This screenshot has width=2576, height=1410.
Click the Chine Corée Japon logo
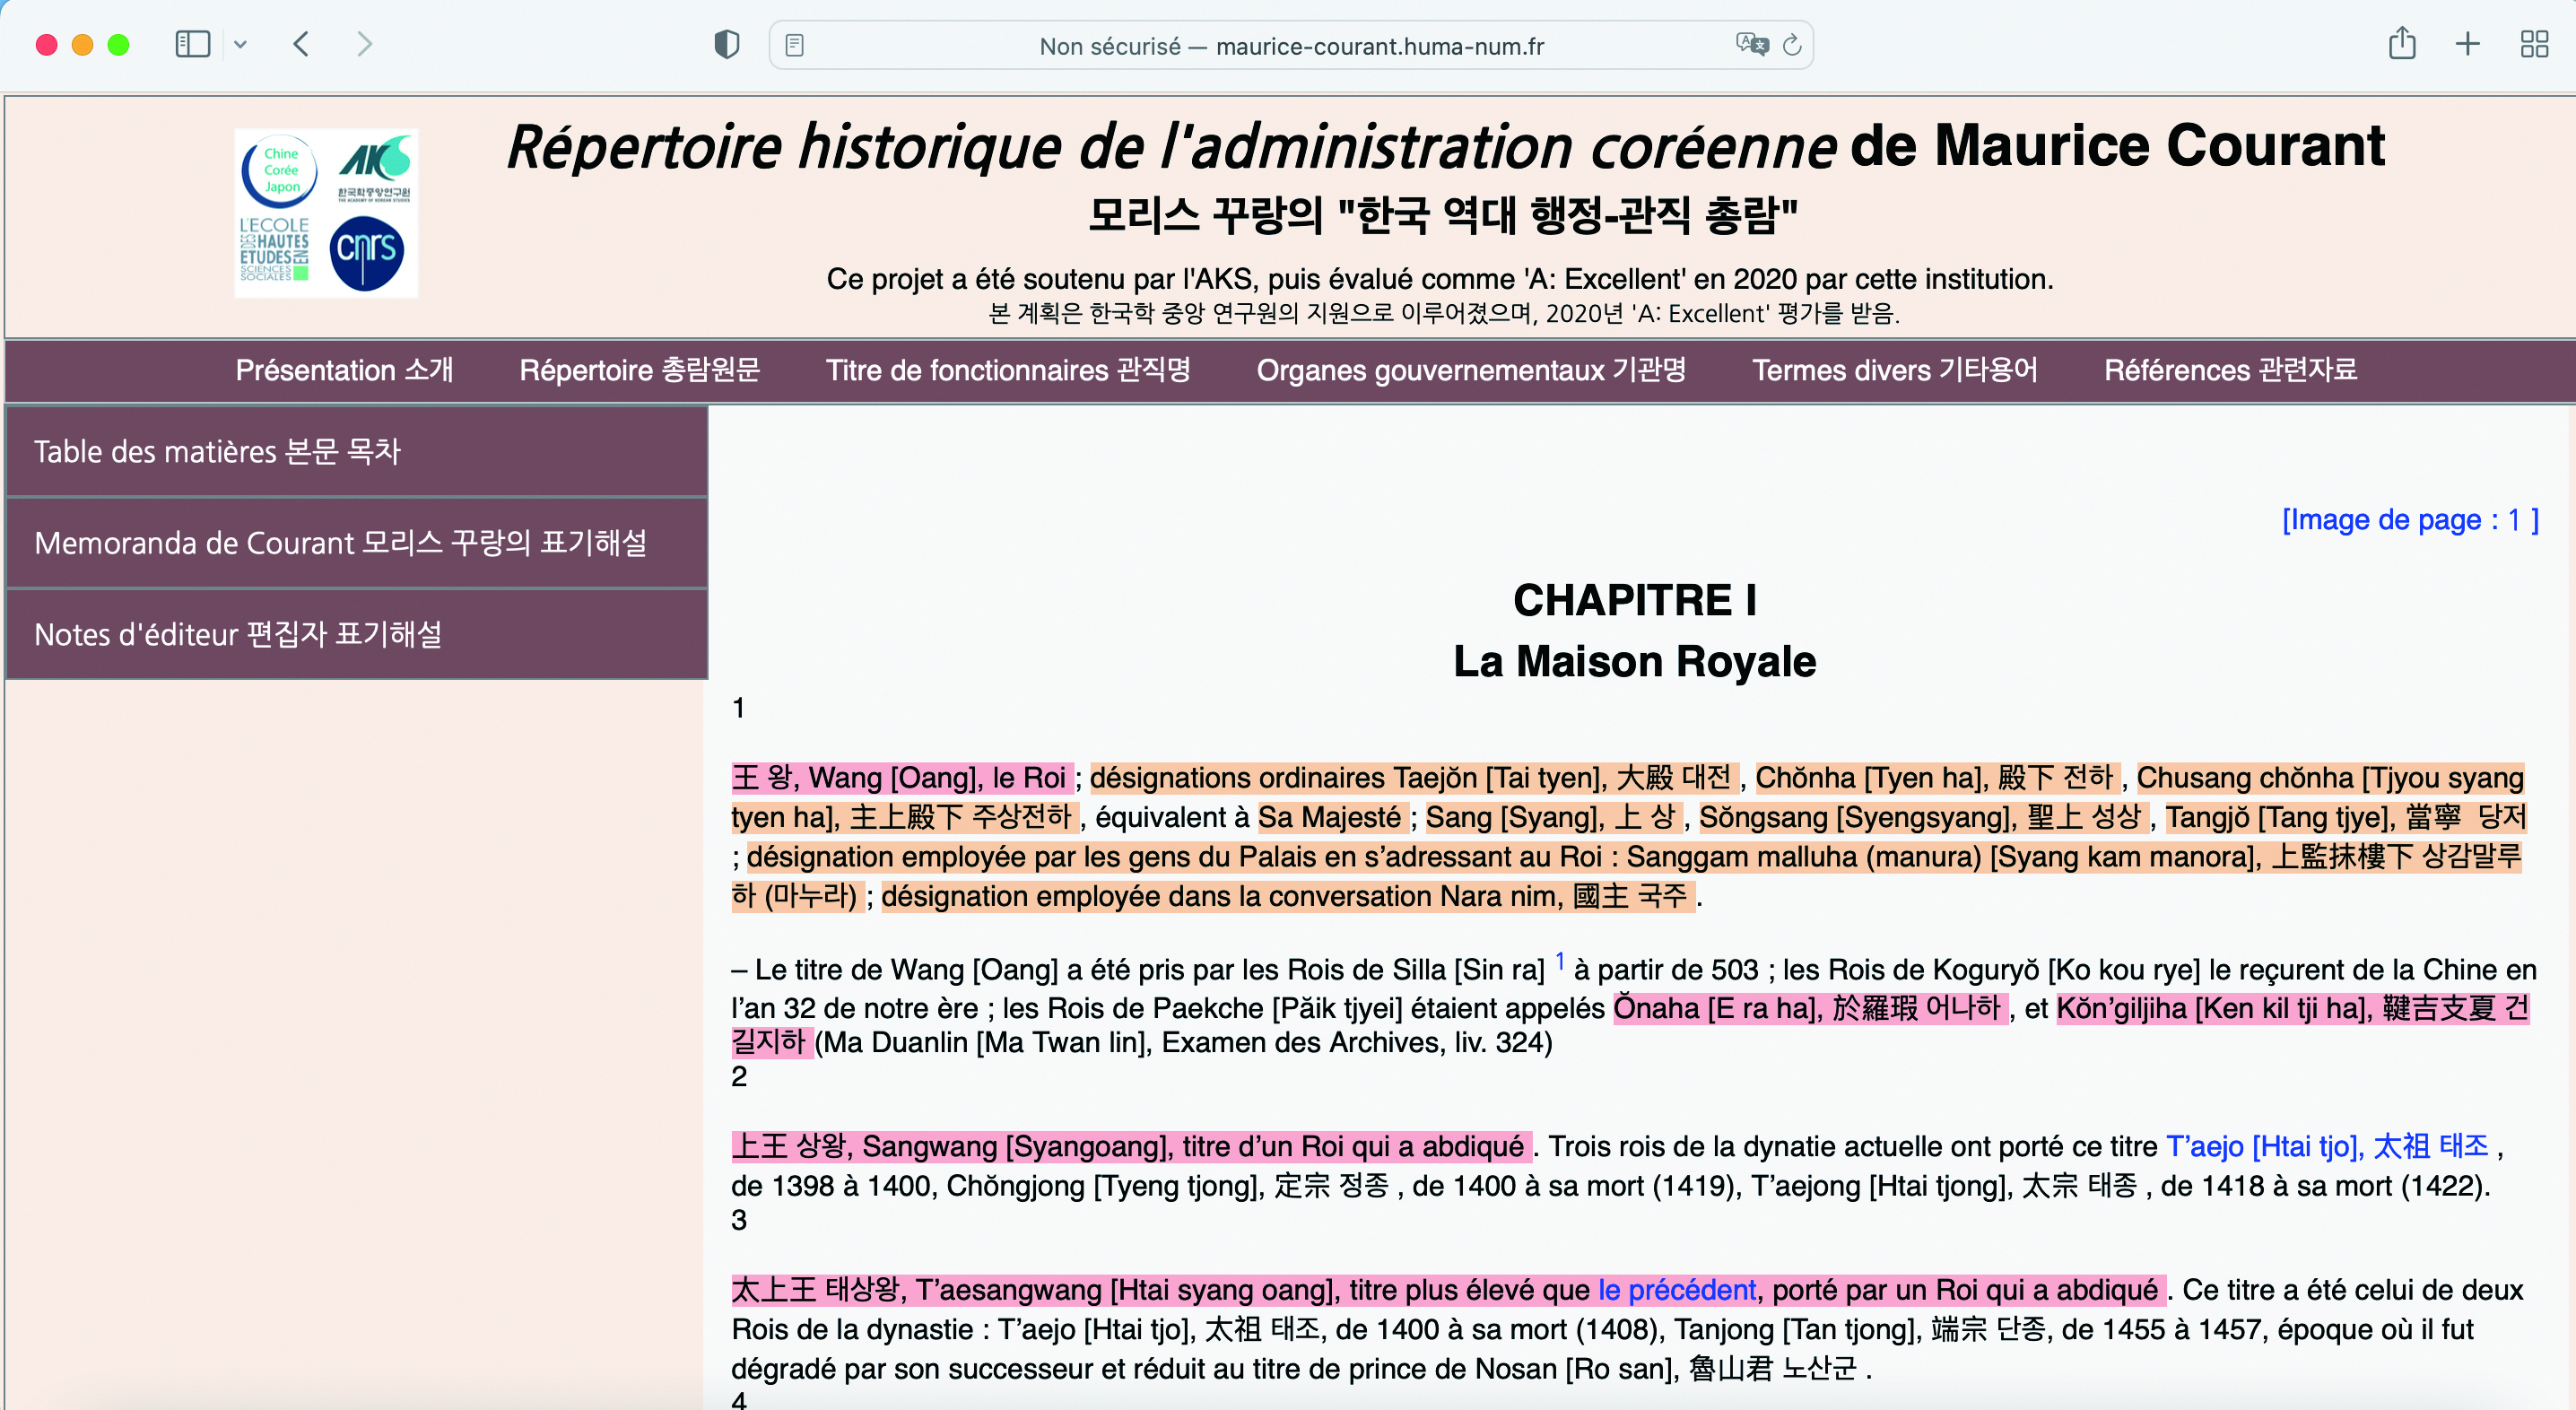click(x=279, y=170)
